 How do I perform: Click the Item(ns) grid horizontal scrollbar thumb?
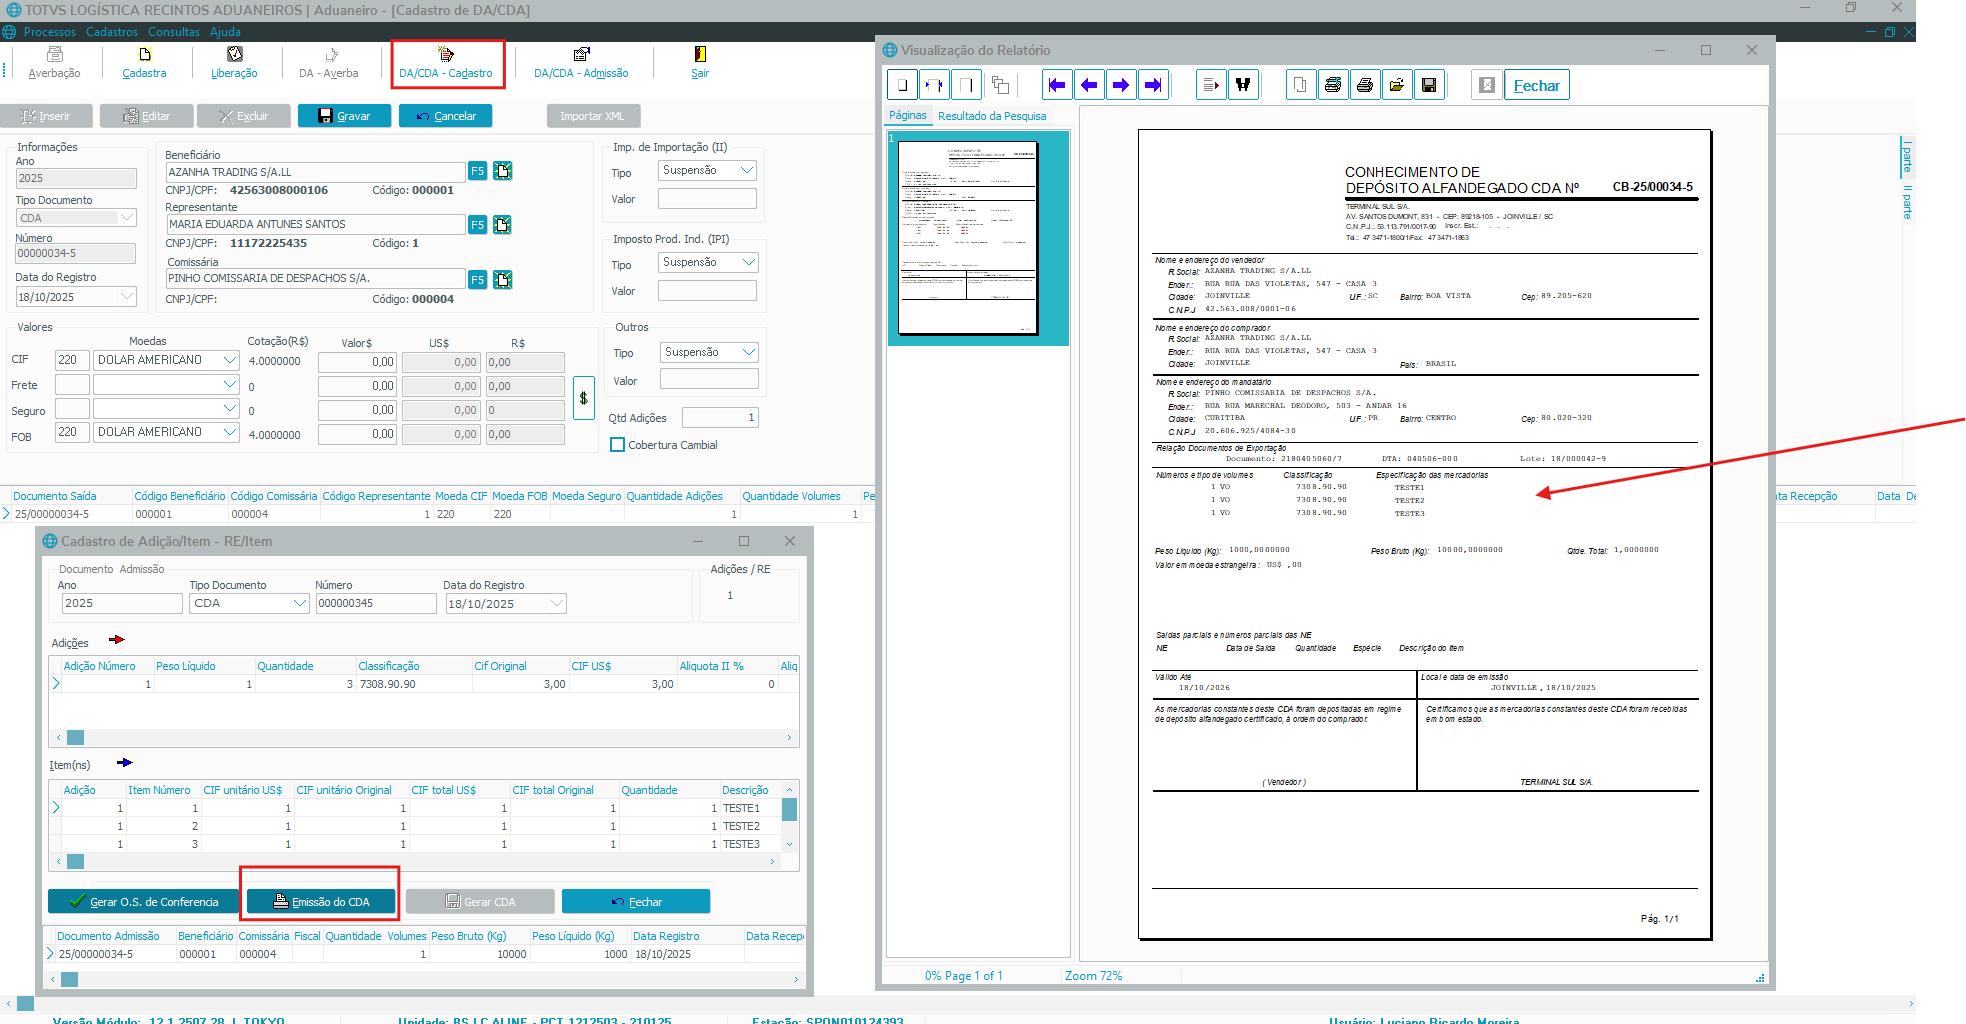click(75, 861)
